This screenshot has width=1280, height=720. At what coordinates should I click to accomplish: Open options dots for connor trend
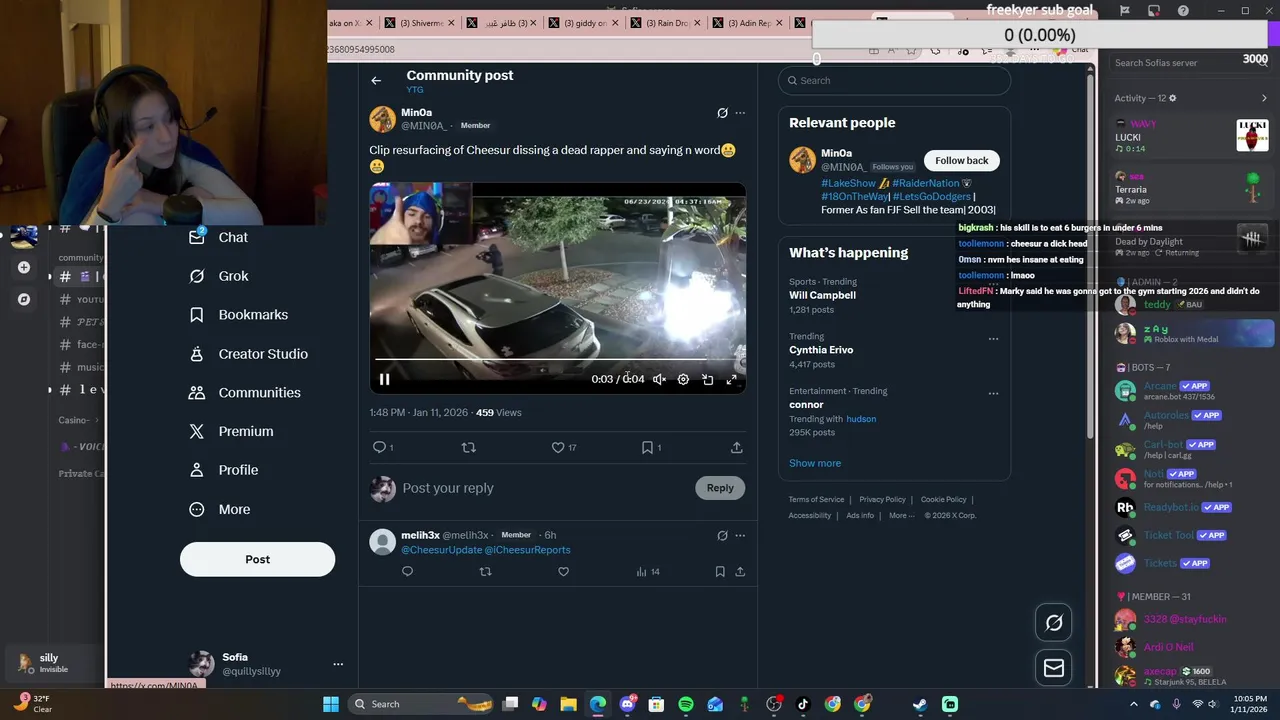(x=993, y=394)
